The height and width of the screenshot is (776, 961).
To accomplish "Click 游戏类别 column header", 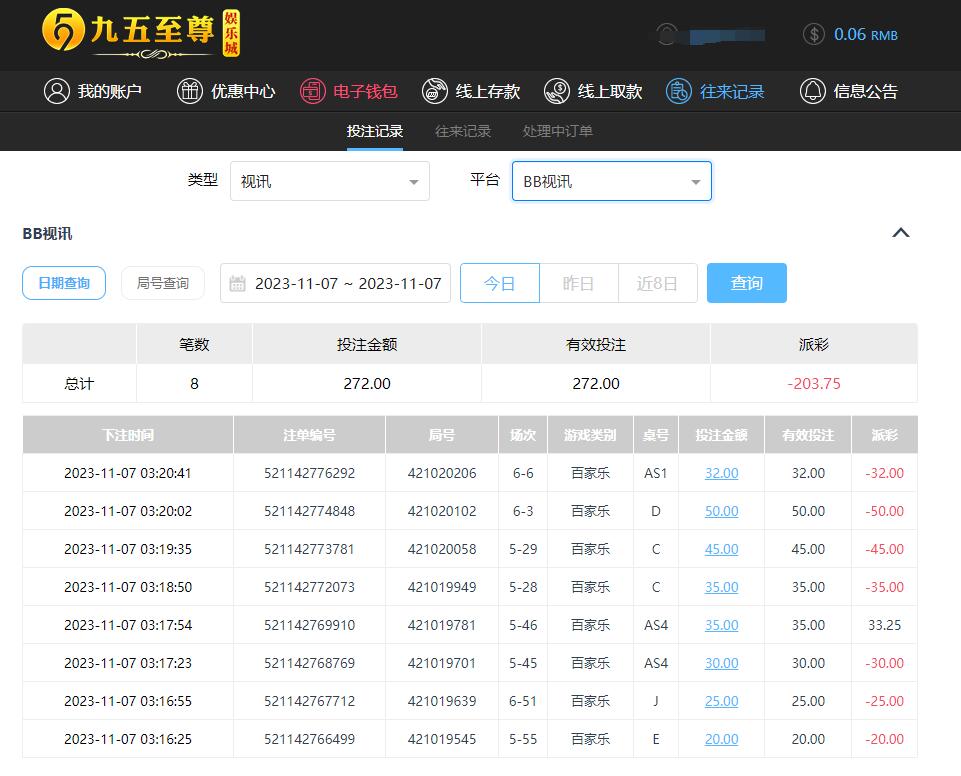I will tap(590, 435).
